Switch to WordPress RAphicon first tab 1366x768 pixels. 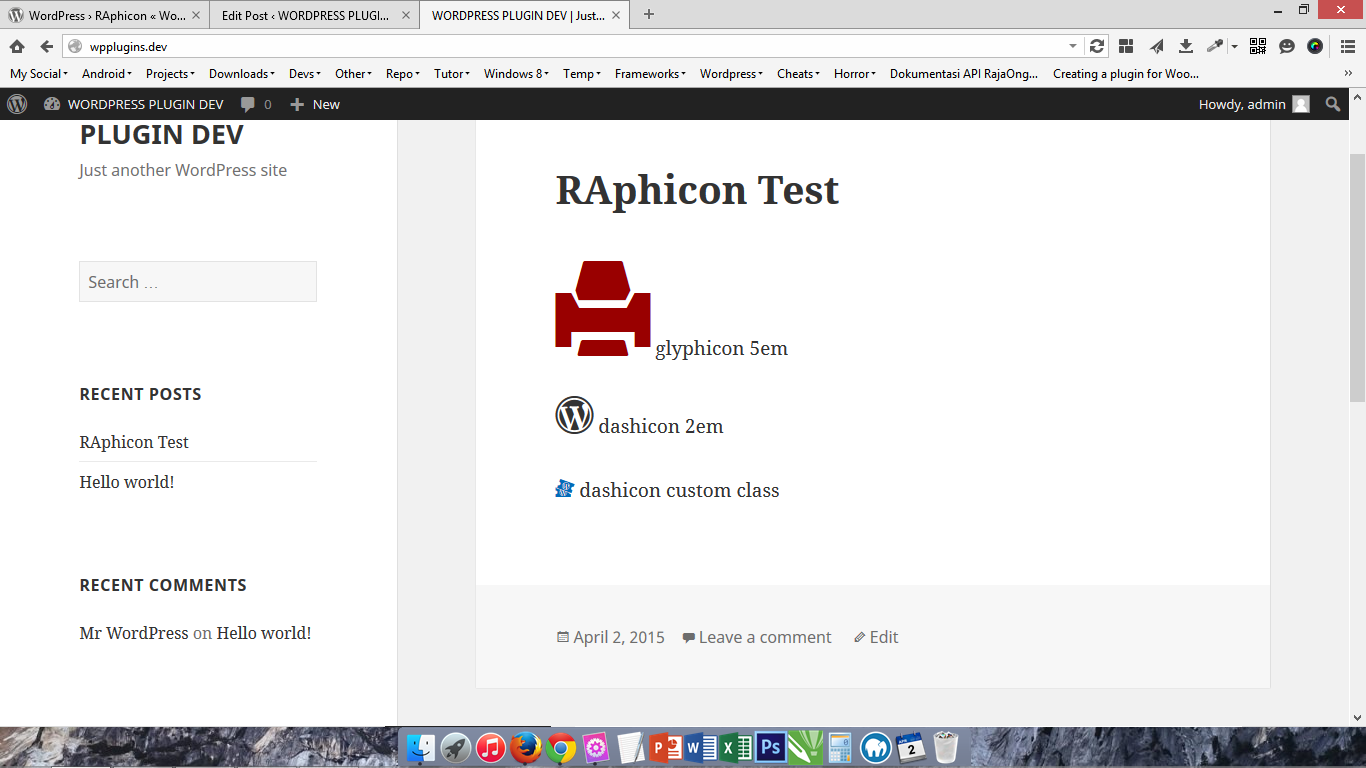pos(105,15)
